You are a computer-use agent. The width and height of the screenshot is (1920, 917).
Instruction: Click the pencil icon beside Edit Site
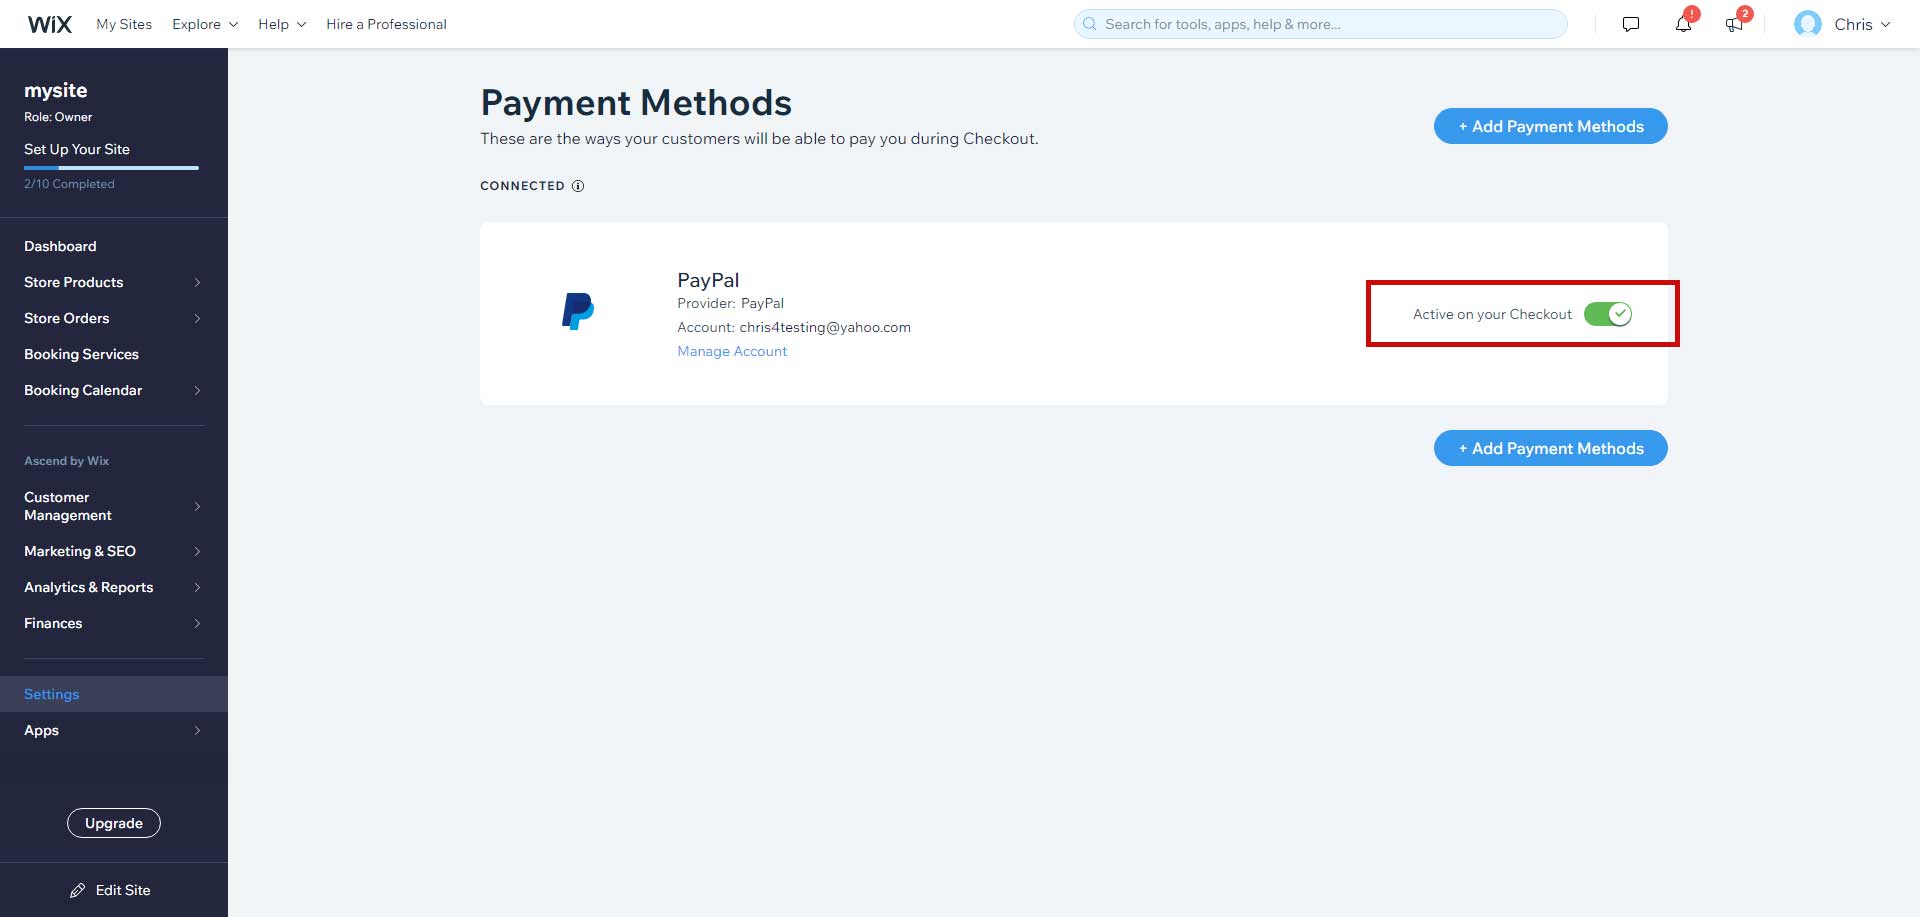coord(78,890)
